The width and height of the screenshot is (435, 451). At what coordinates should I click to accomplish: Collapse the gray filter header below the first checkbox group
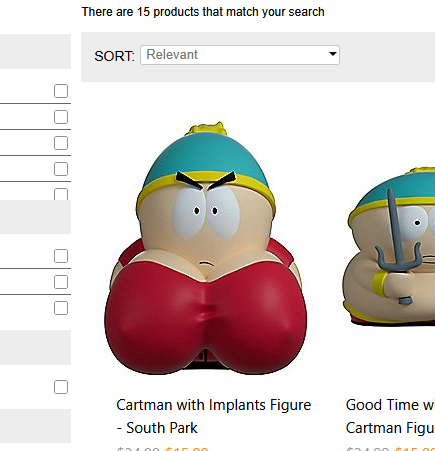(35, 217)
